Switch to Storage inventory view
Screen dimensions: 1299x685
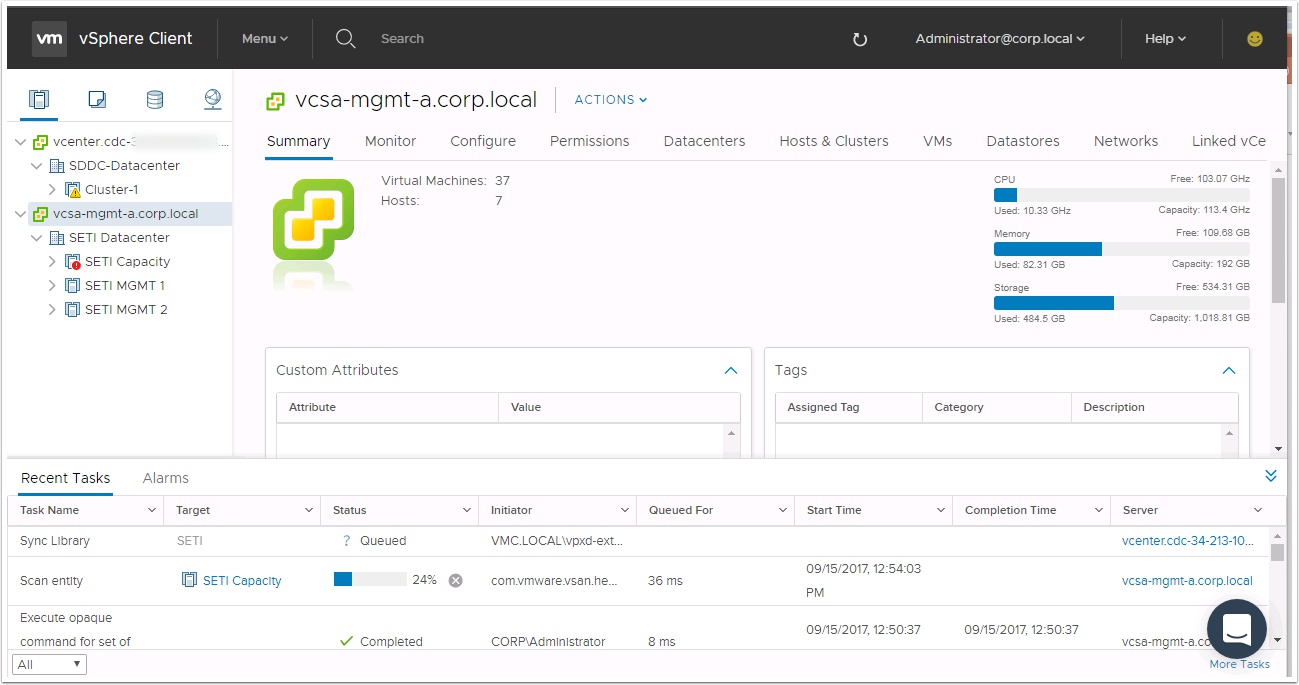click(x=154, y=99)
